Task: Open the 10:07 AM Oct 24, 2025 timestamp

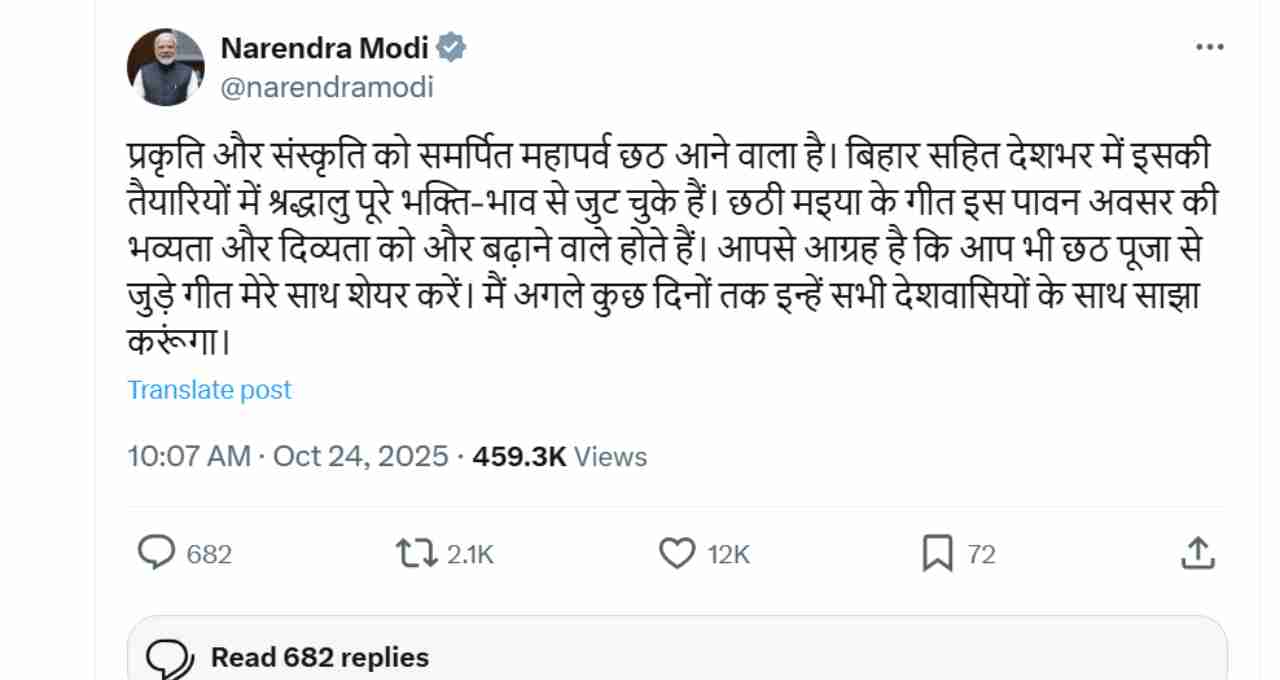Action: [288, 457]
